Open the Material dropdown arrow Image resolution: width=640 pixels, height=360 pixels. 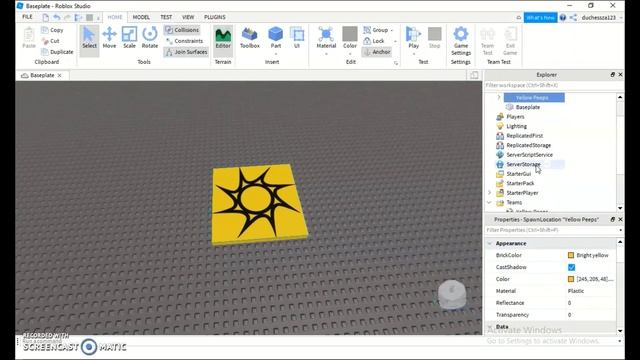[326, 54]
